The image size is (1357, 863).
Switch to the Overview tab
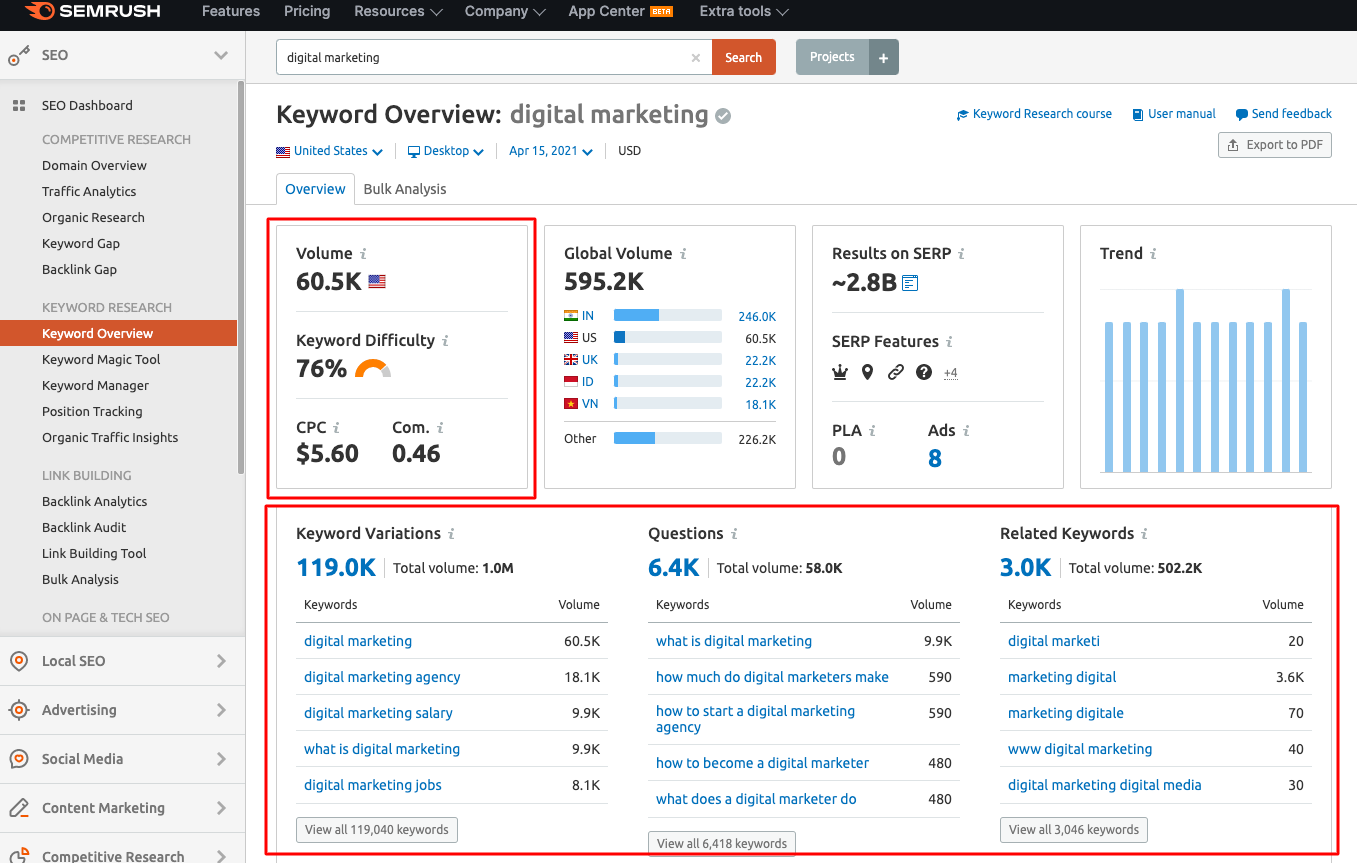[x=315, y=189]
